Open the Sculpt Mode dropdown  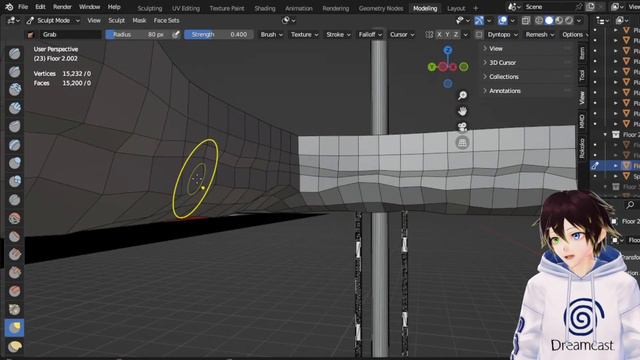pyautogui.click(x=53, y=20)
